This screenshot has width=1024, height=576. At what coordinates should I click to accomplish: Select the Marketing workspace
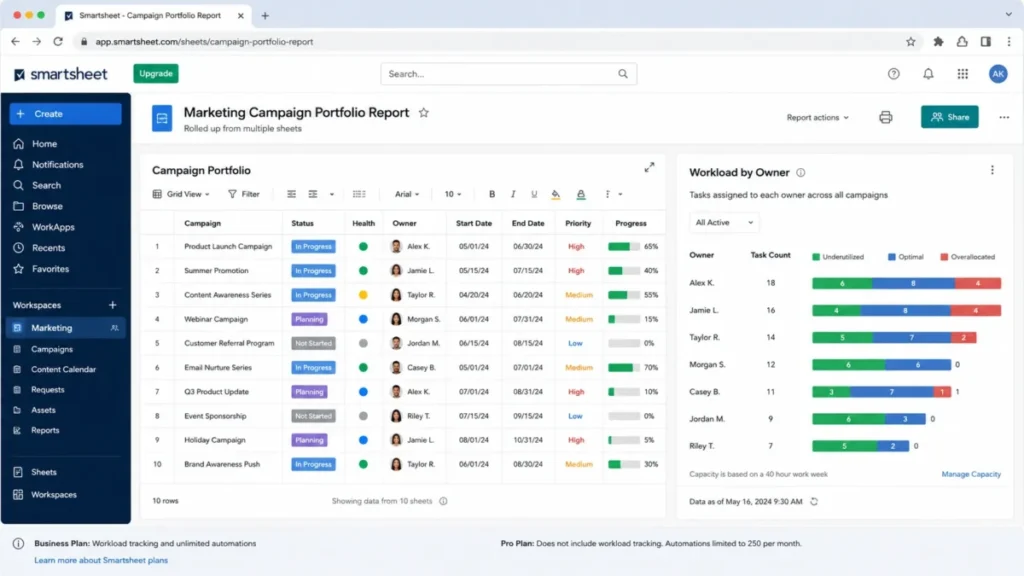point(65,328)
